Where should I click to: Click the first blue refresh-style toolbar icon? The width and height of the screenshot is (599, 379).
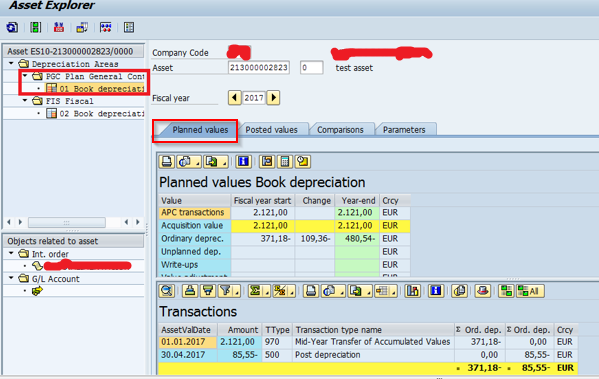12,28
